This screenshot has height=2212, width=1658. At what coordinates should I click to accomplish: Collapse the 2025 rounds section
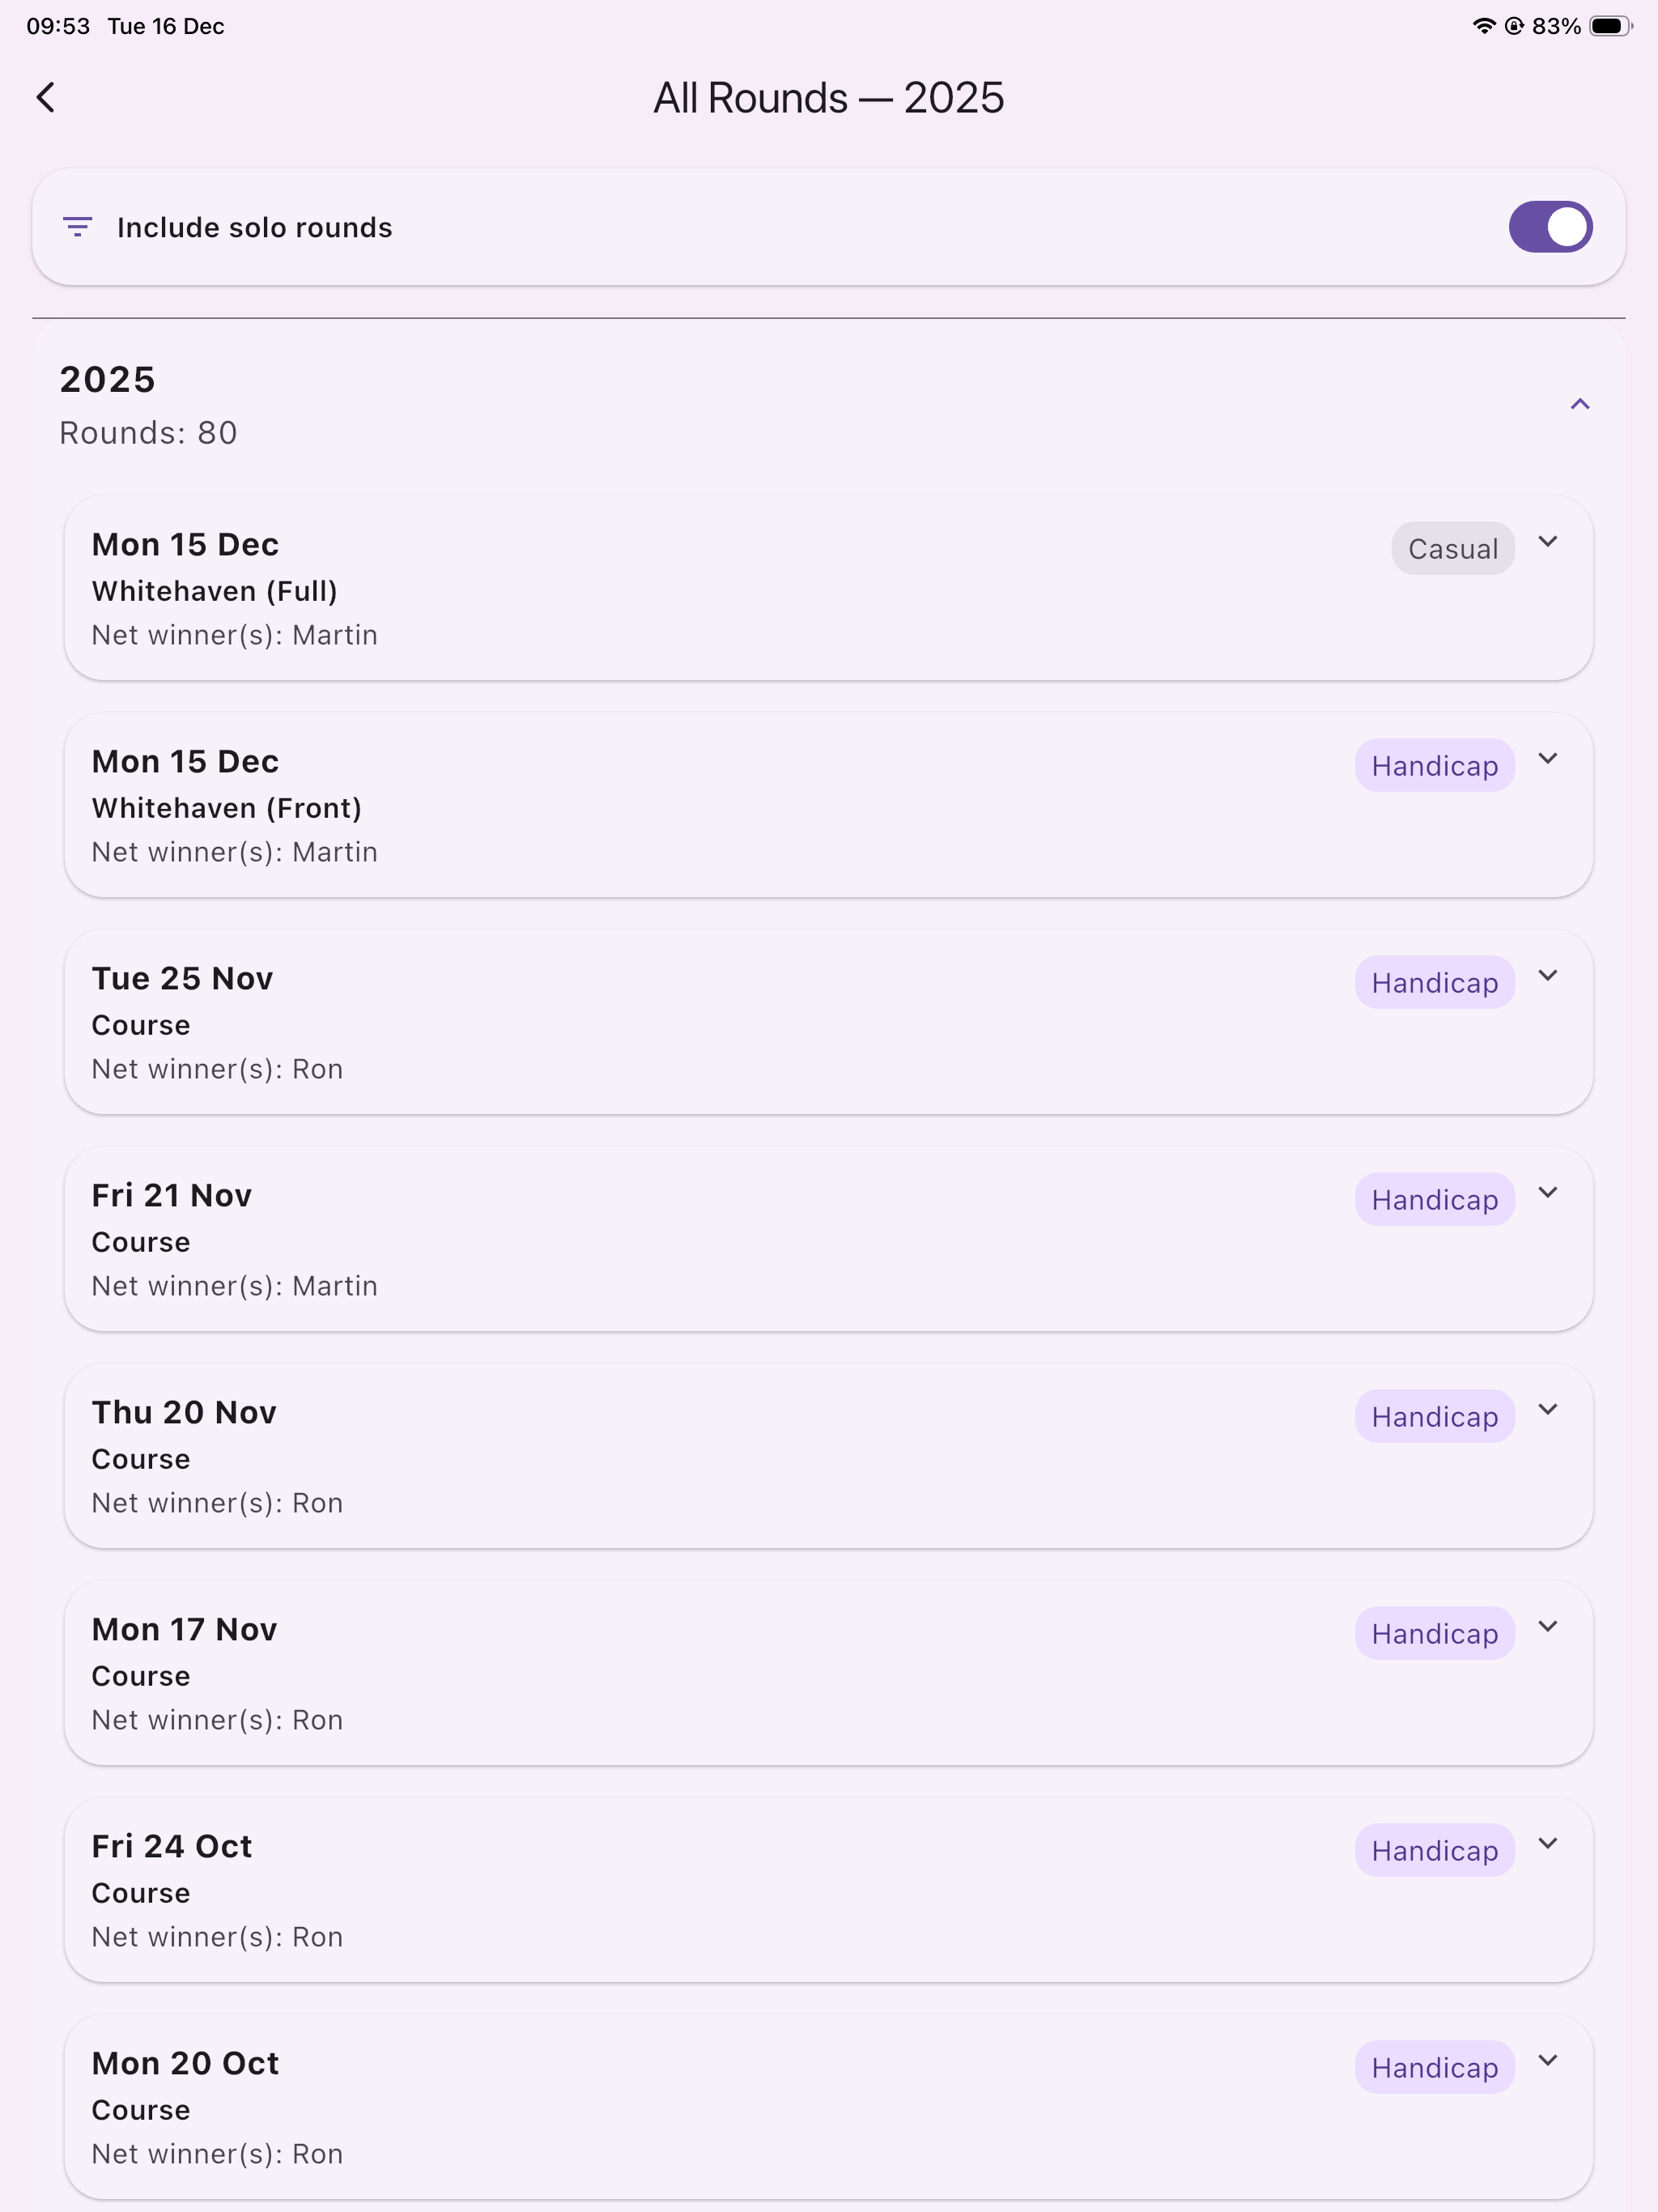1580,404
